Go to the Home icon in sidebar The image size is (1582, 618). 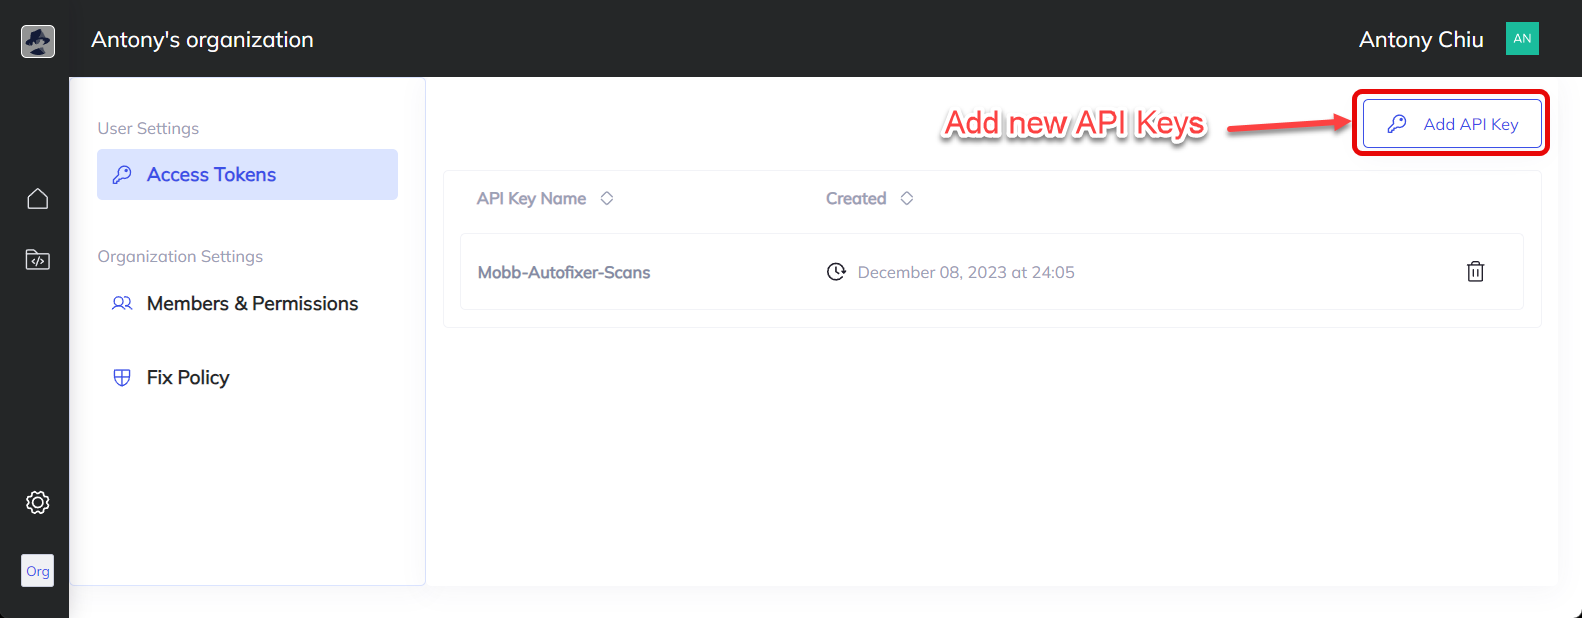click(38, 199)
